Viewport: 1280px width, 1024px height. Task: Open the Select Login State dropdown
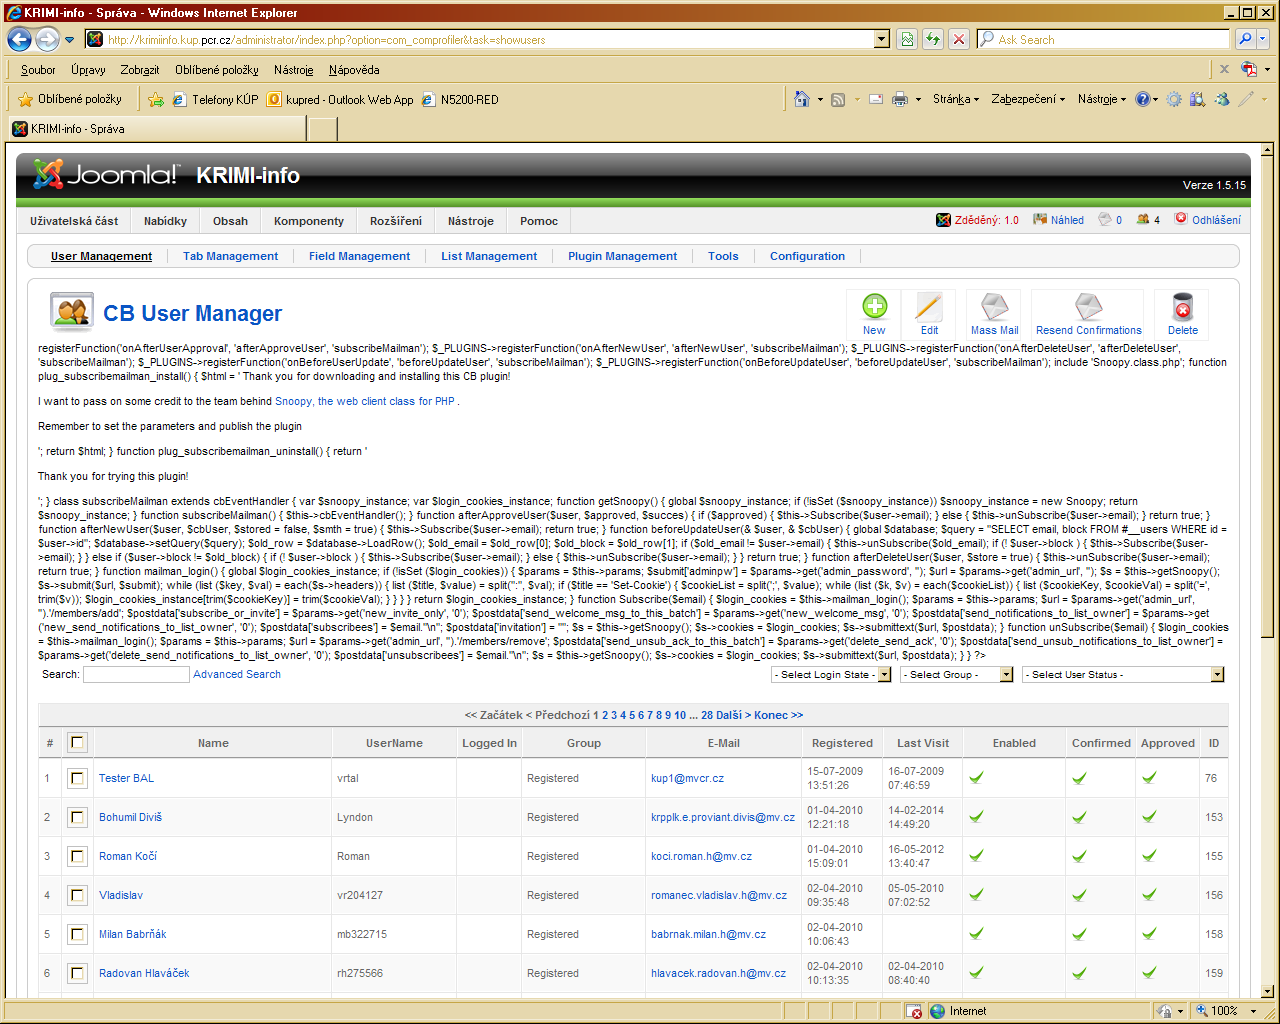pos(831,675)
